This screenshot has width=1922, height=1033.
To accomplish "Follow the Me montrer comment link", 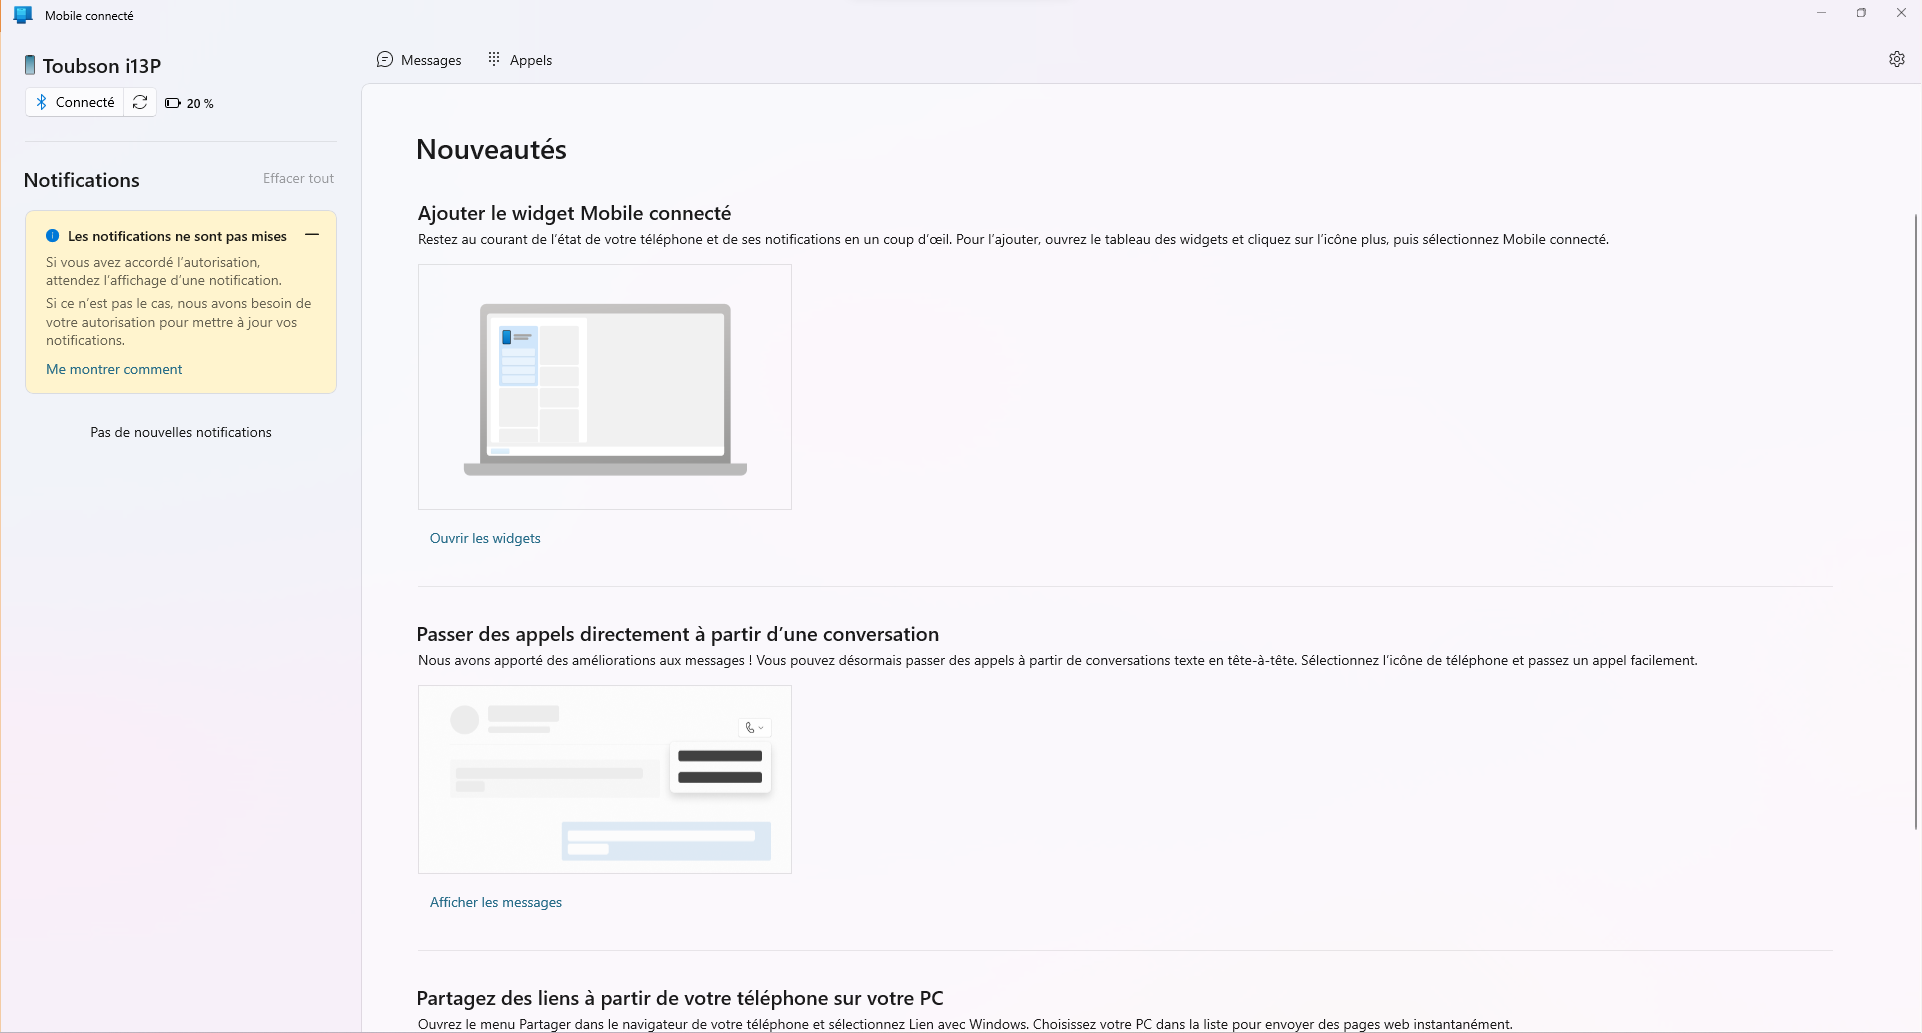I will coord(114,369).
